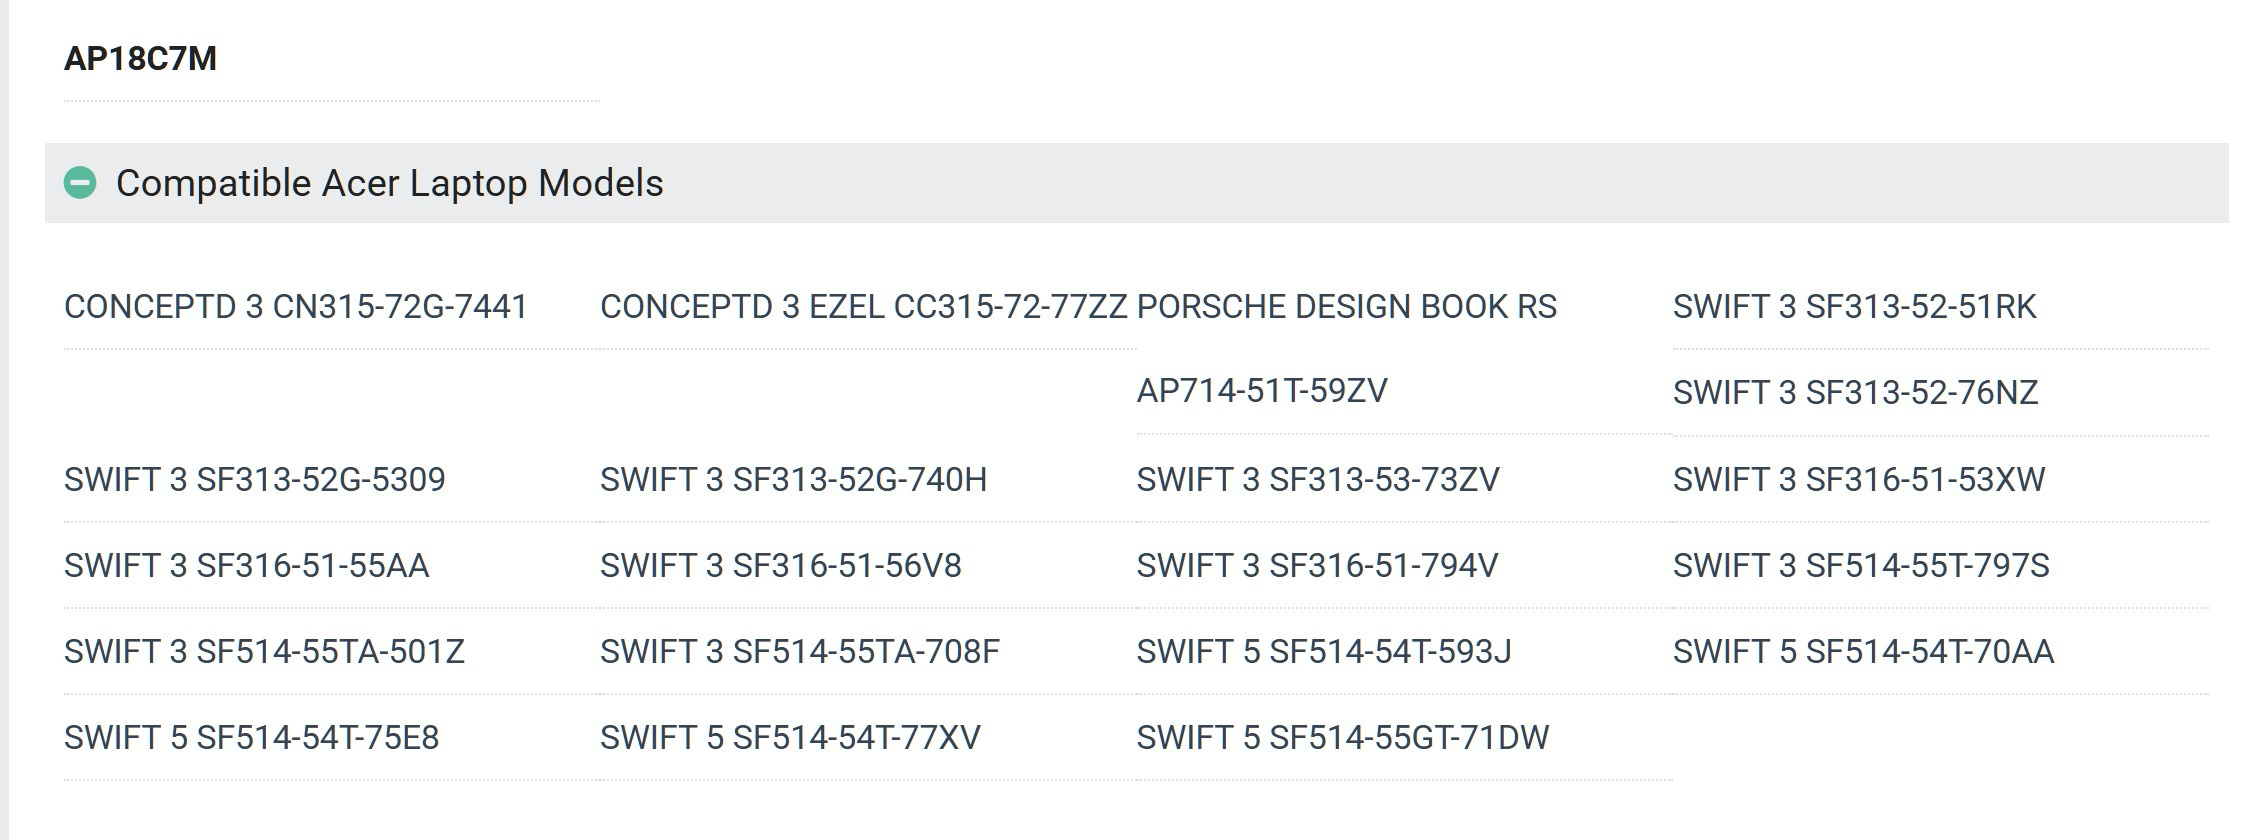The image size is (2254, 840).
Task: Select the AP18C7M part number text
Action: (140, 59)
